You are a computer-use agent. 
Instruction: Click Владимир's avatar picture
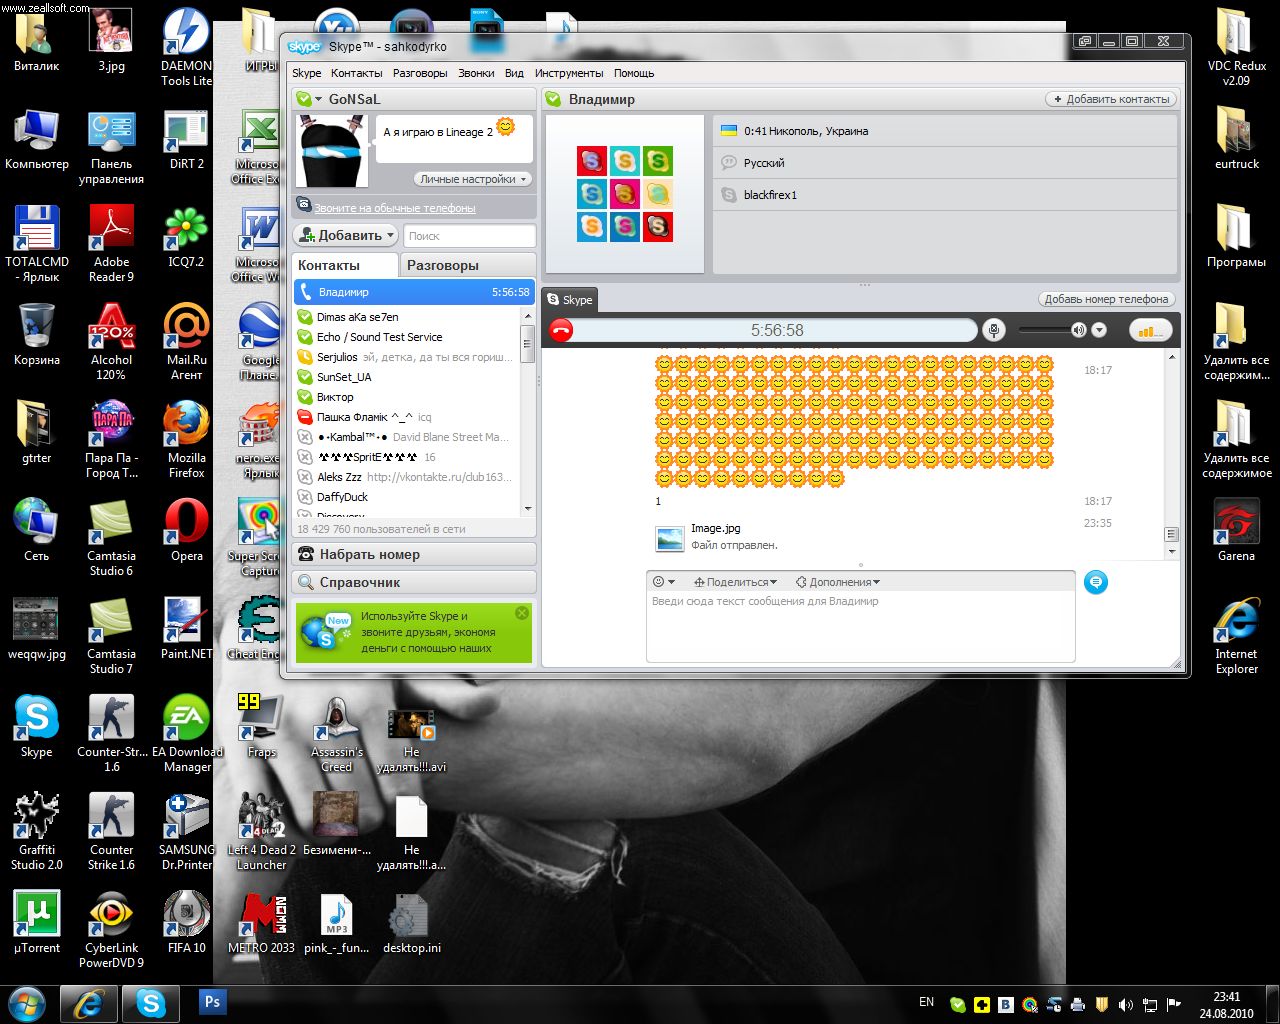tap(625, 193)
